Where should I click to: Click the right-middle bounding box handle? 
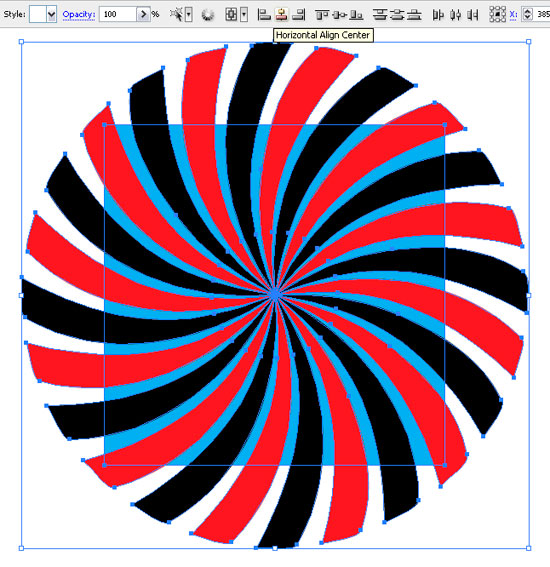[529, 295]
